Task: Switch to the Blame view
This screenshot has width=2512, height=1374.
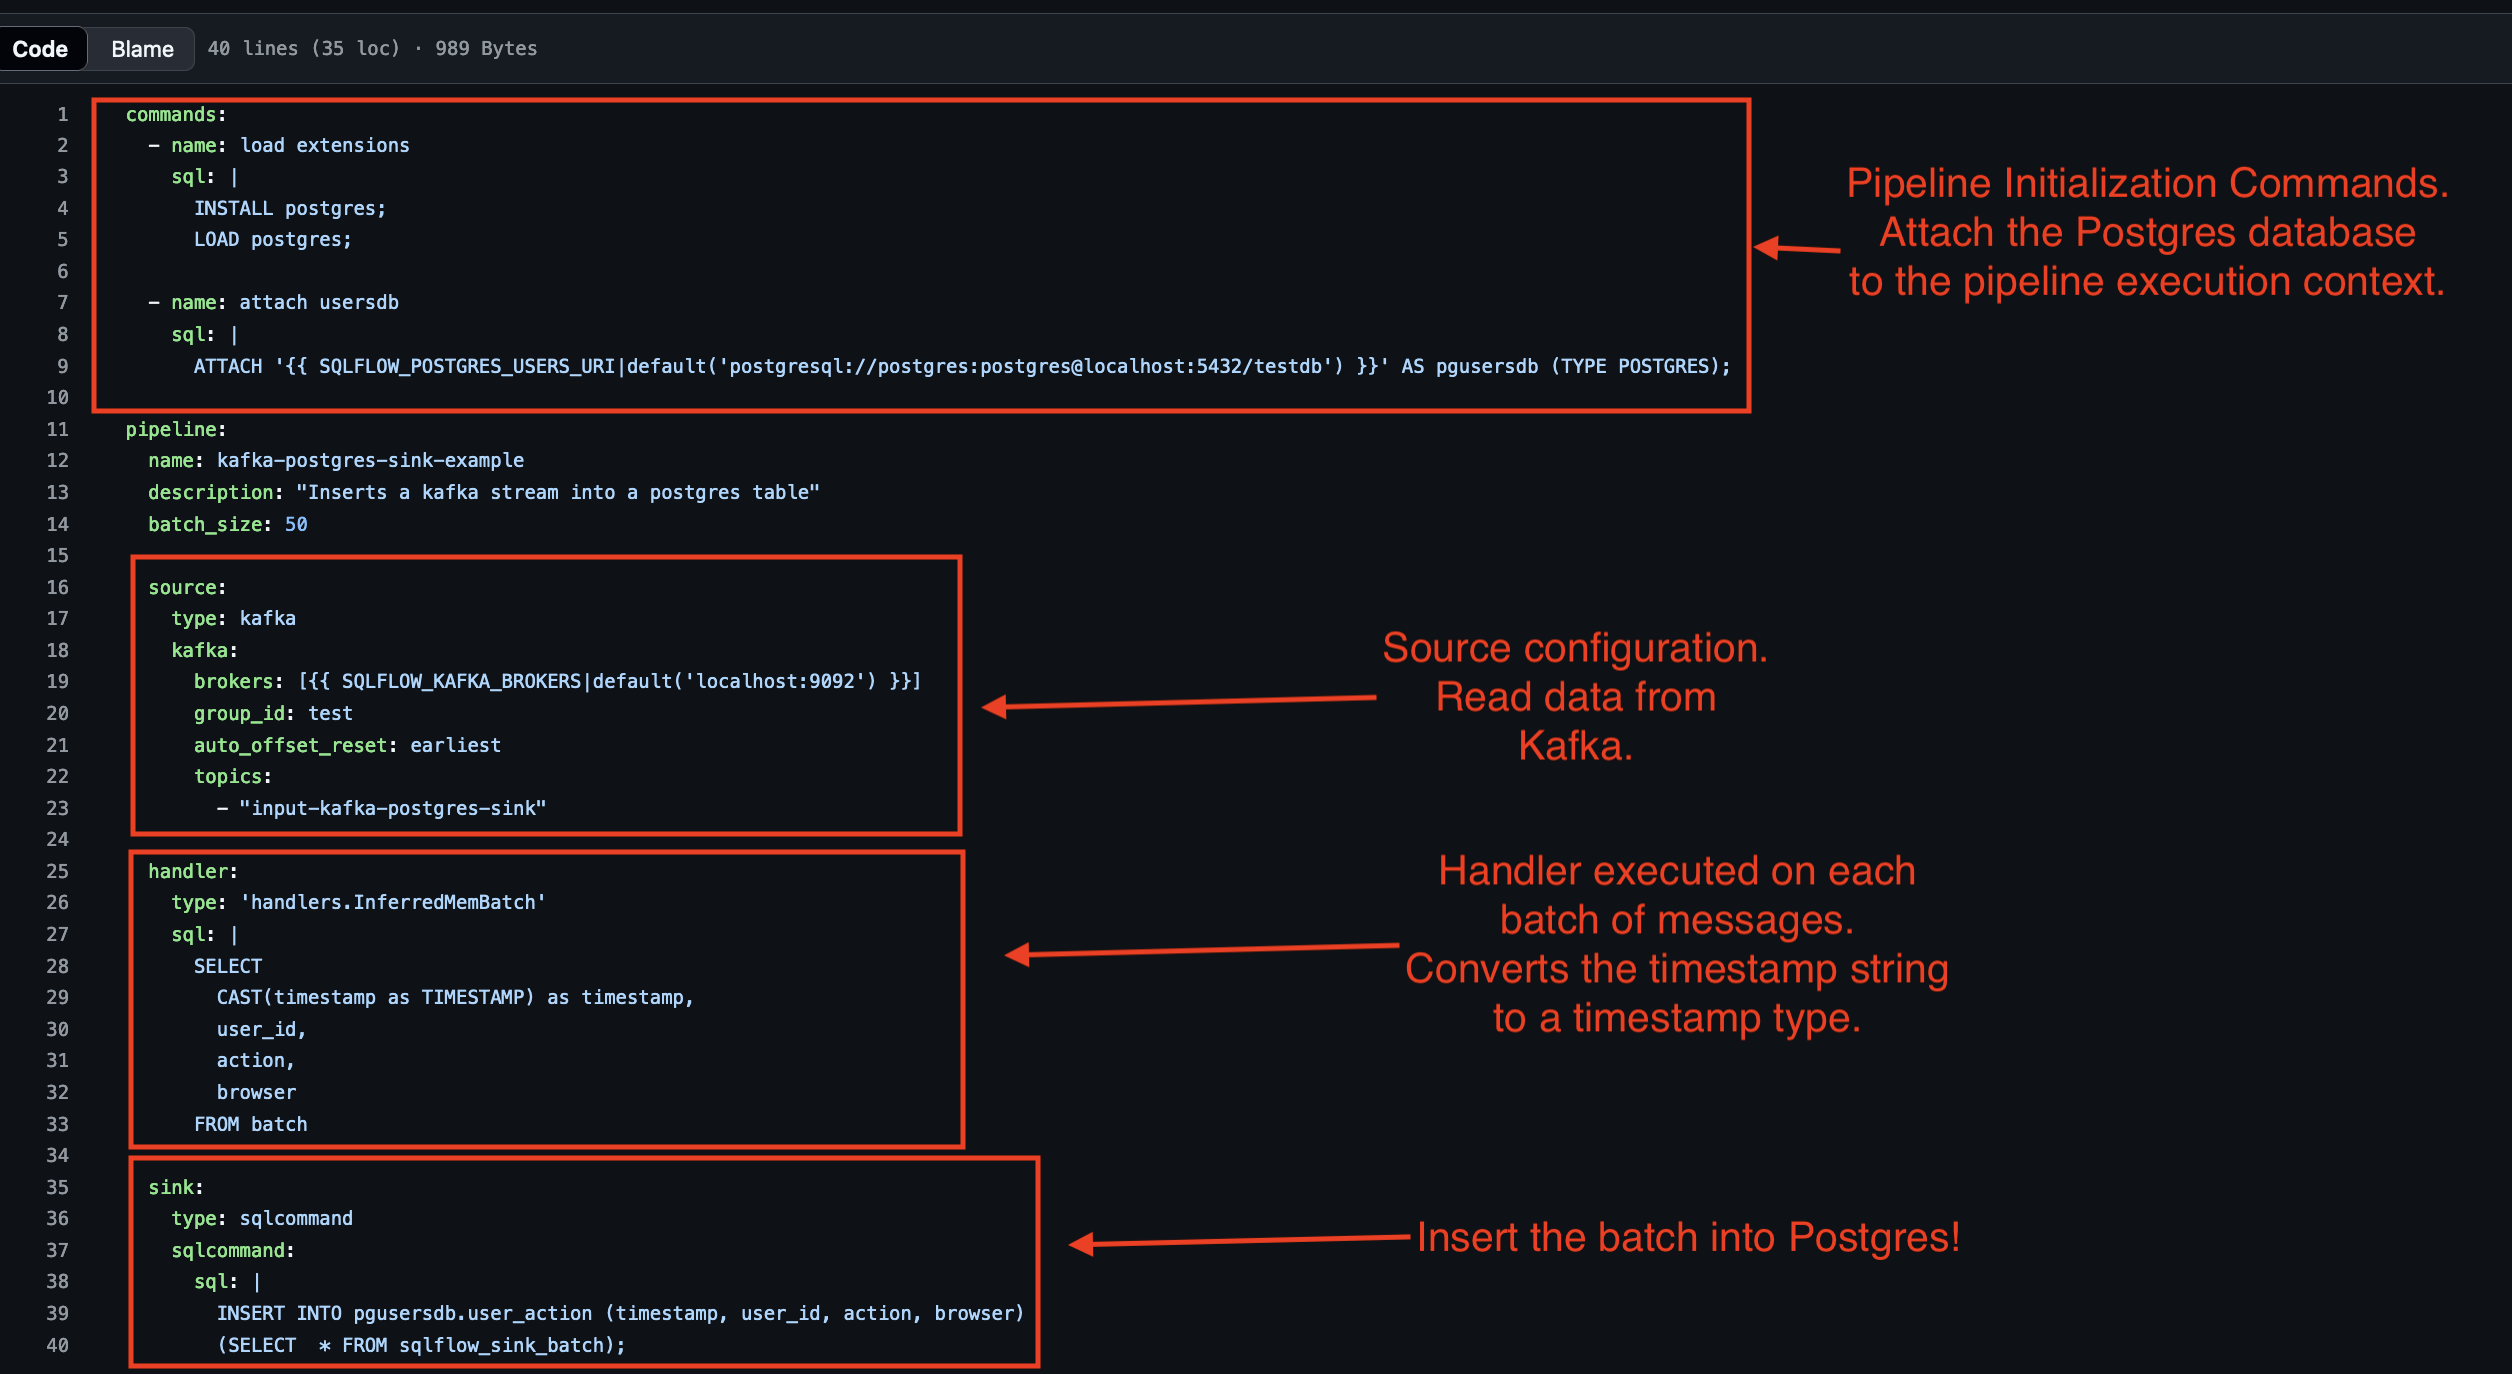Action: [140, 48]
